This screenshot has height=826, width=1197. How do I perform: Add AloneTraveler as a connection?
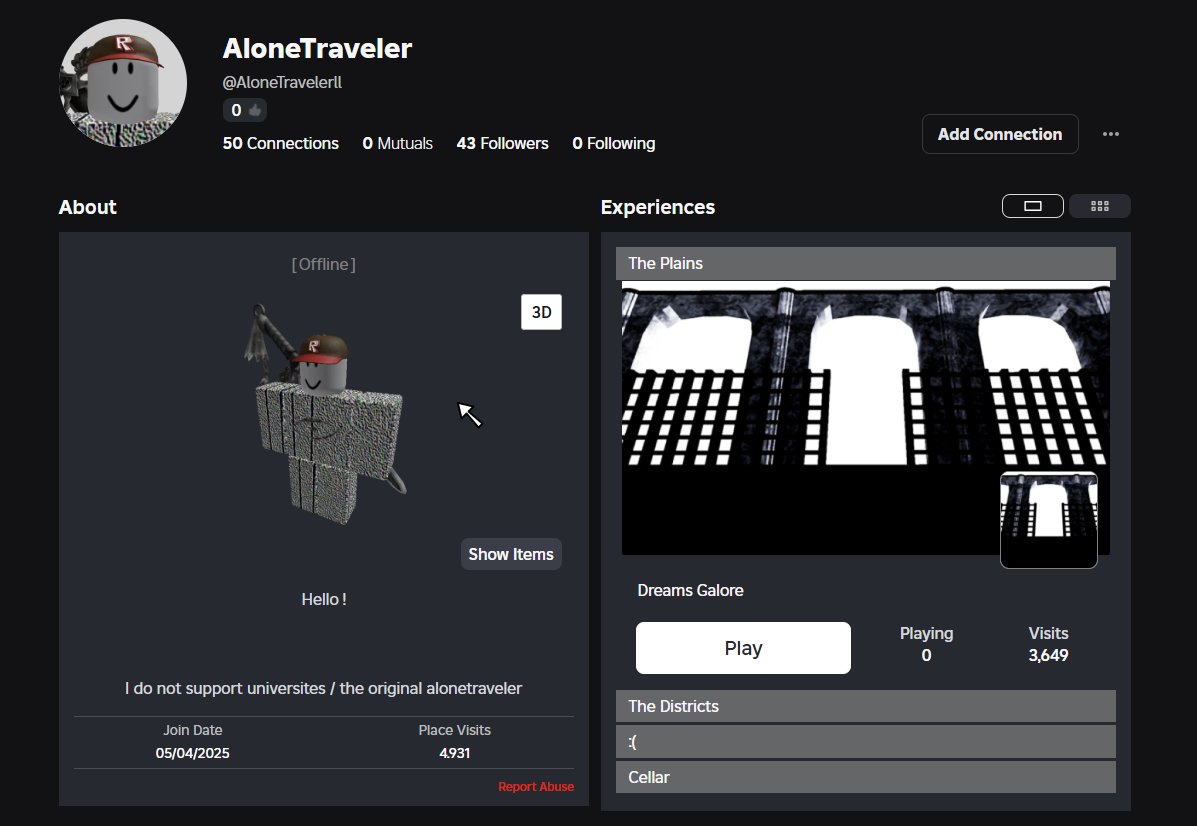tap(999, 134)
